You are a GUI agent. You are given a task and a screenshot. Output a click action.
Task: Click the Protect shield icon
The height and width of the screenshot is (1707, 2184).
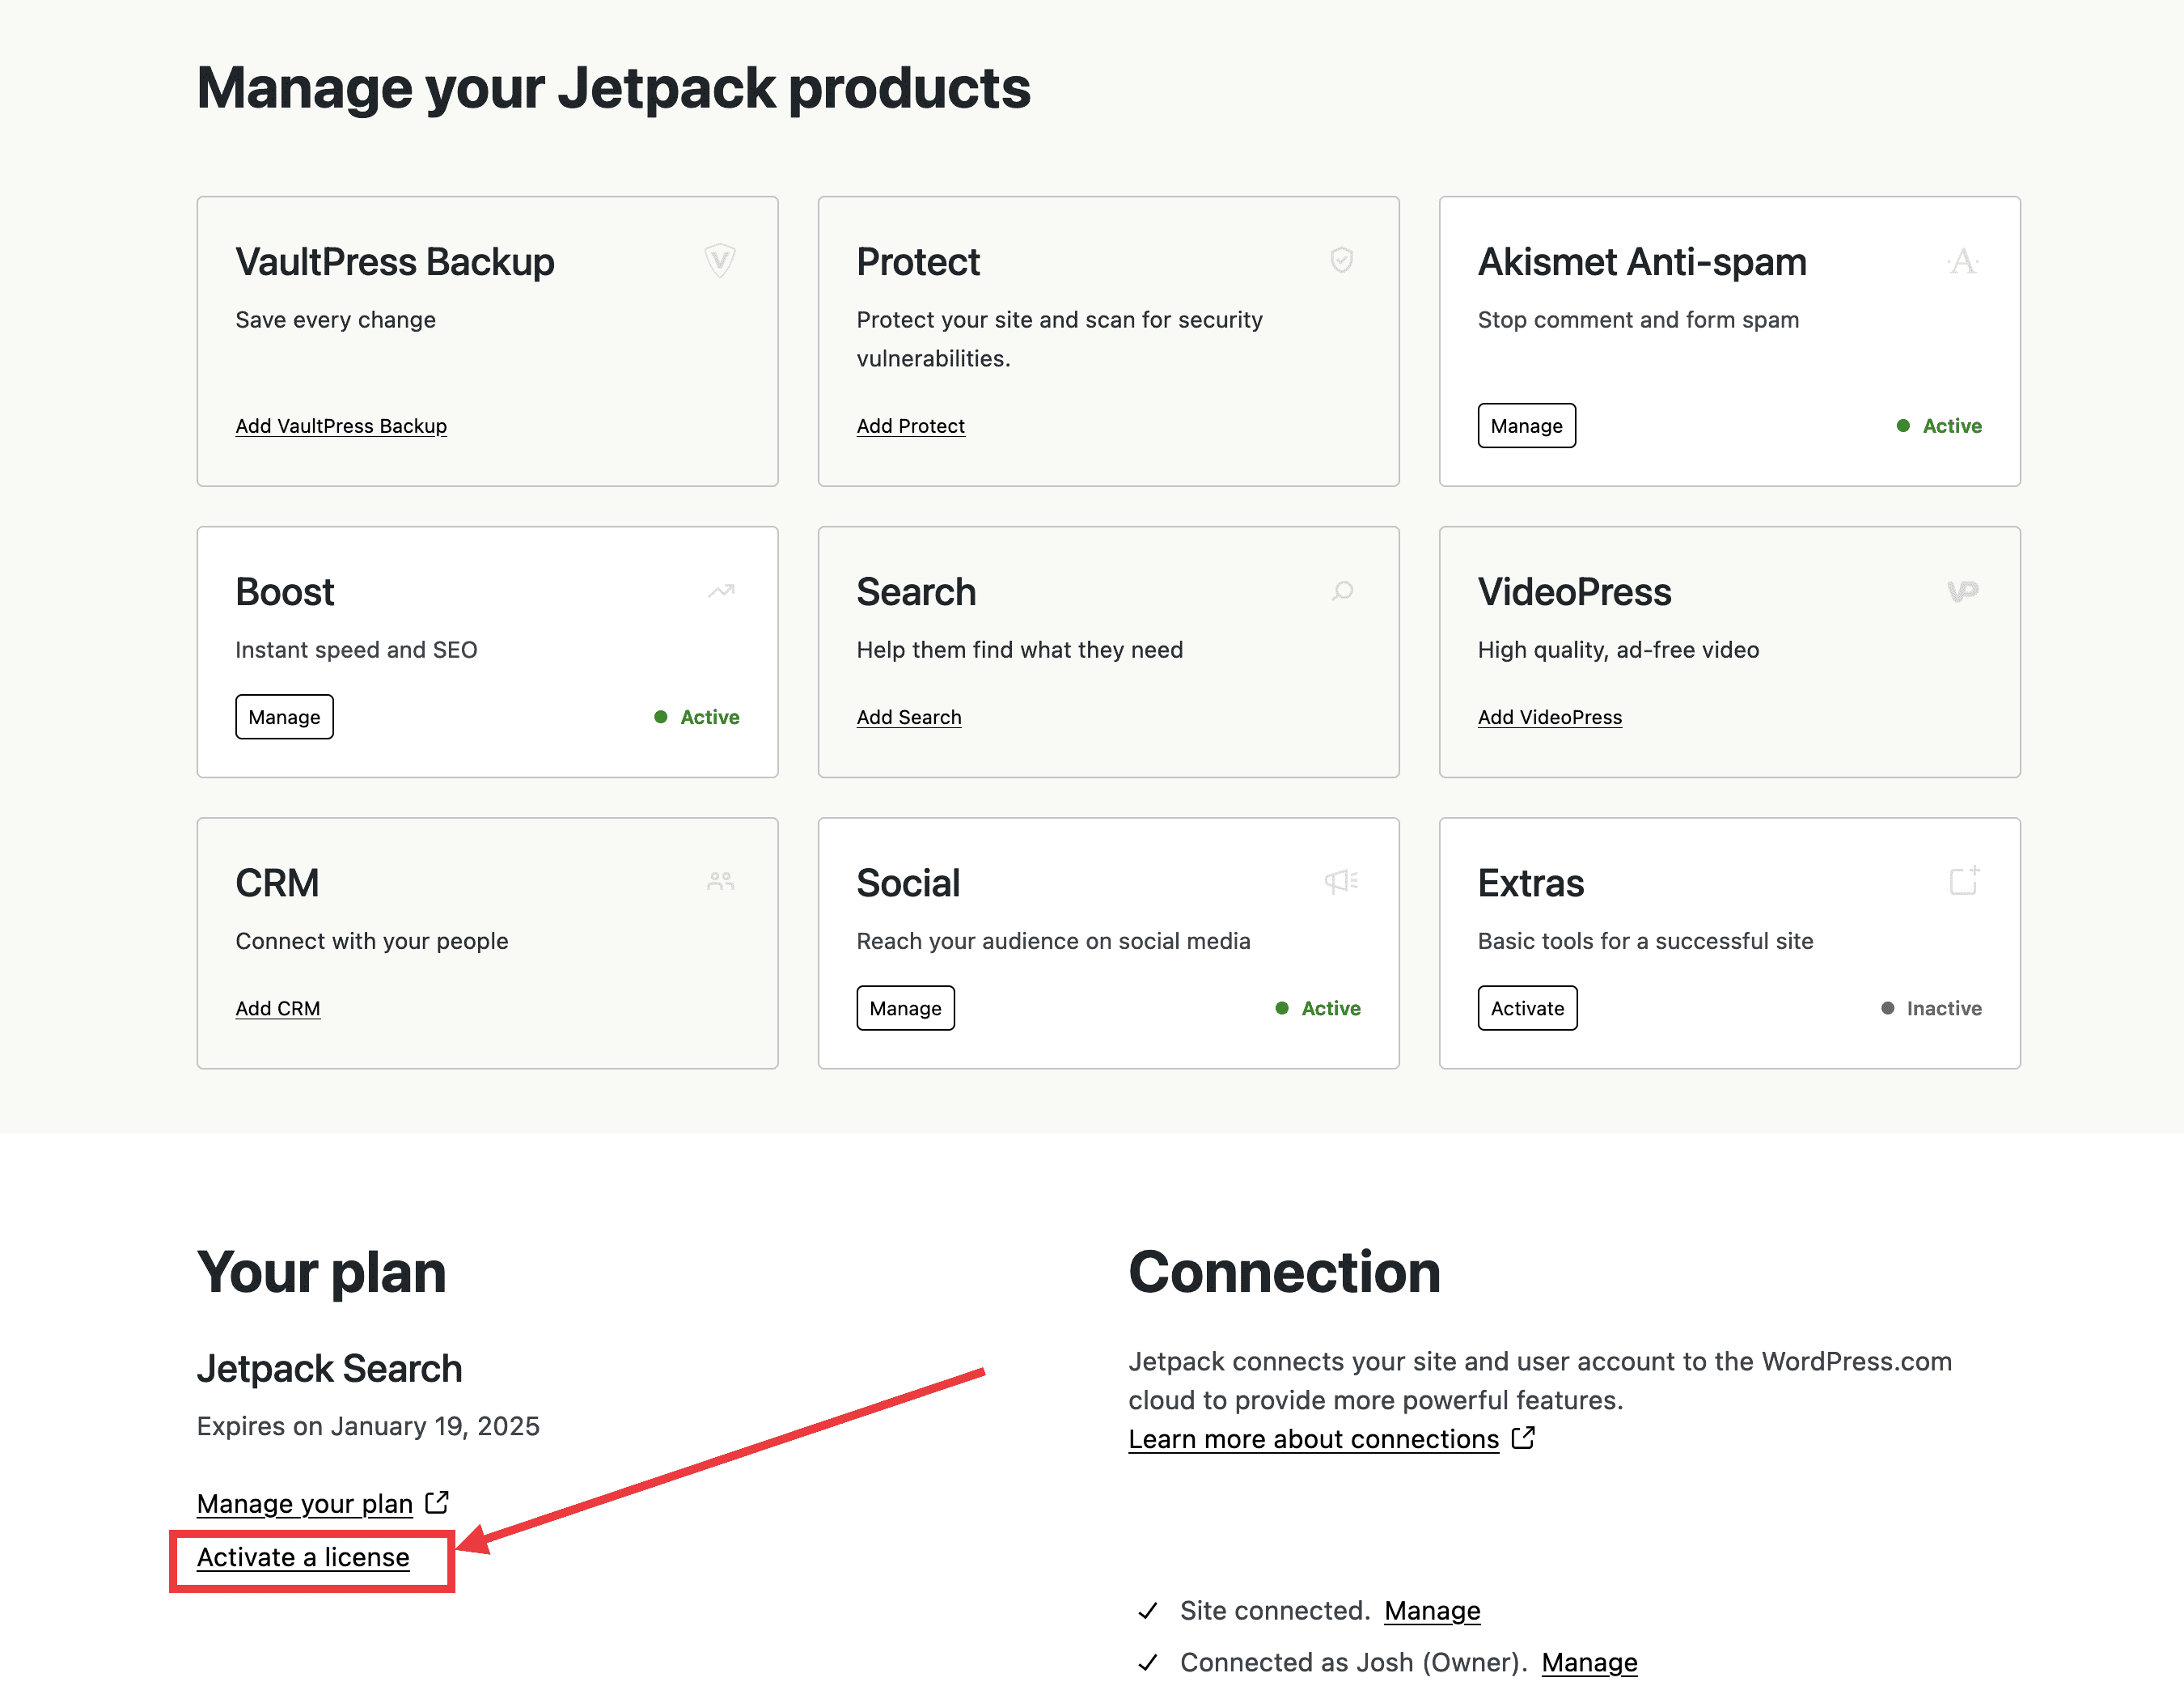[1342, 260]
